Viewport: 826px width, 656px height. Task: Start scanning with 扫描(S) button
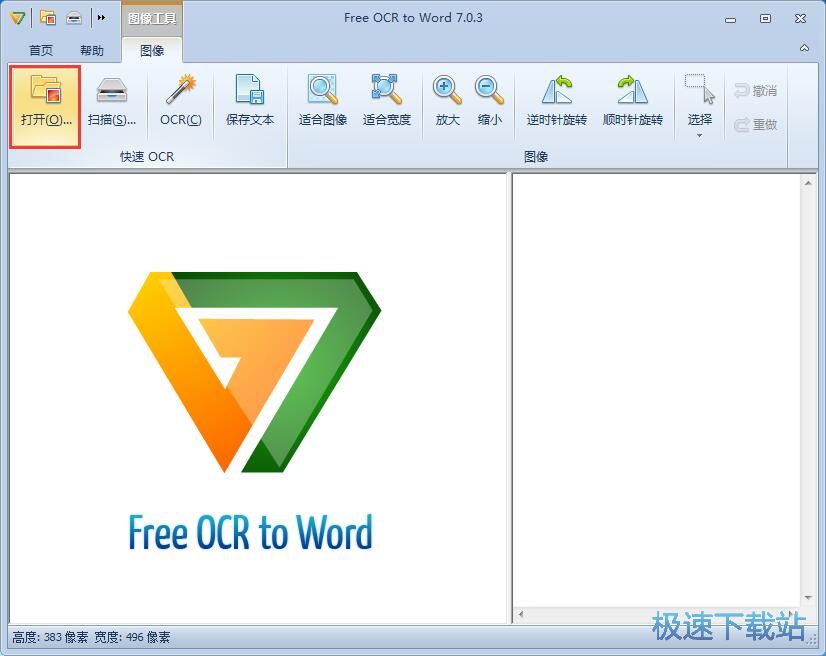coord(112,102)
